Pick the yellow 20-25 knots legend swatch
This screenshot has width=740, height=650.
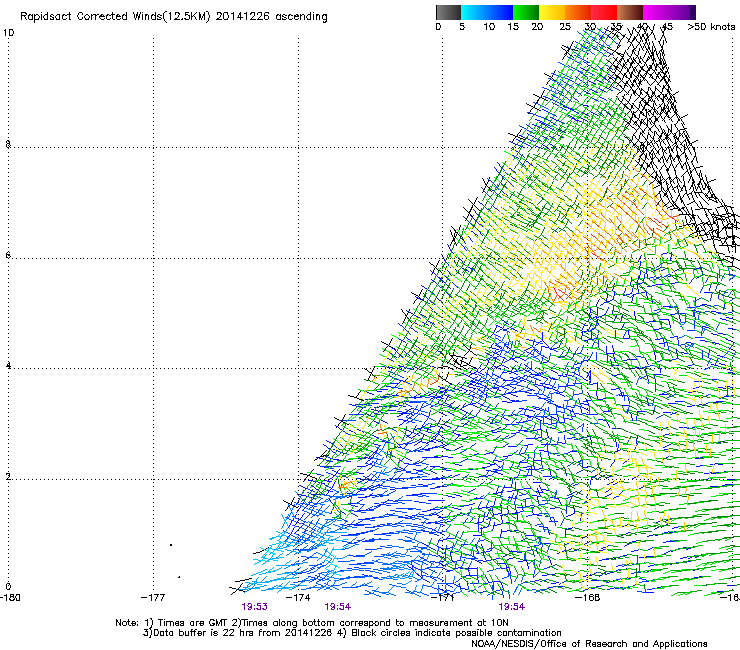552,12
